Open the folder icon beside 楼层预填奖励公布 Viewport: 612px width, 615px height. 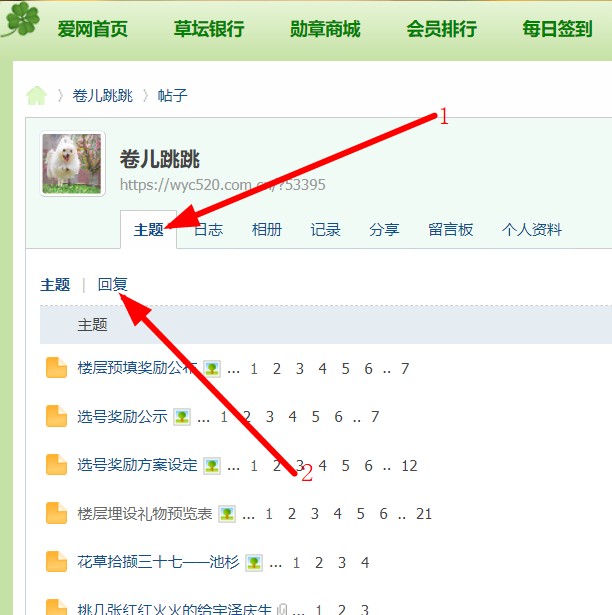[56, 368]
